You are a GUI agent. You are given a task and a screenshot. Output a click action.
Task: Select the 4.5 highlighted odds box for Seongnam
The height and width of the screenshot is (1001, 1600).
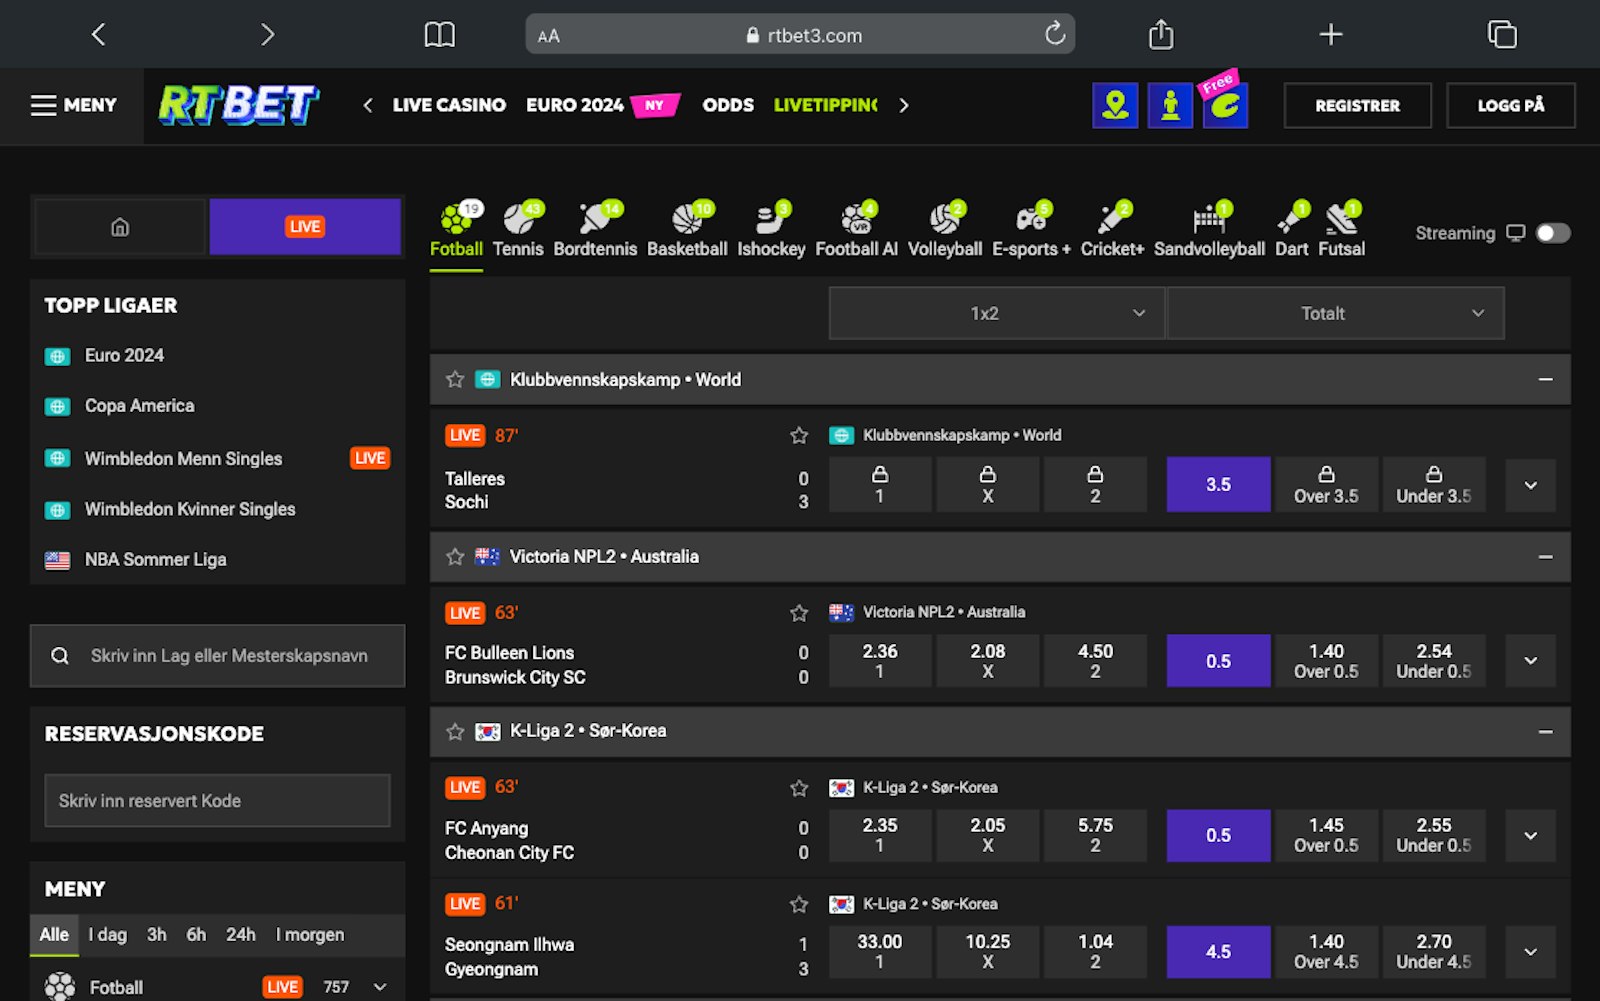[x=1218, y=951]
